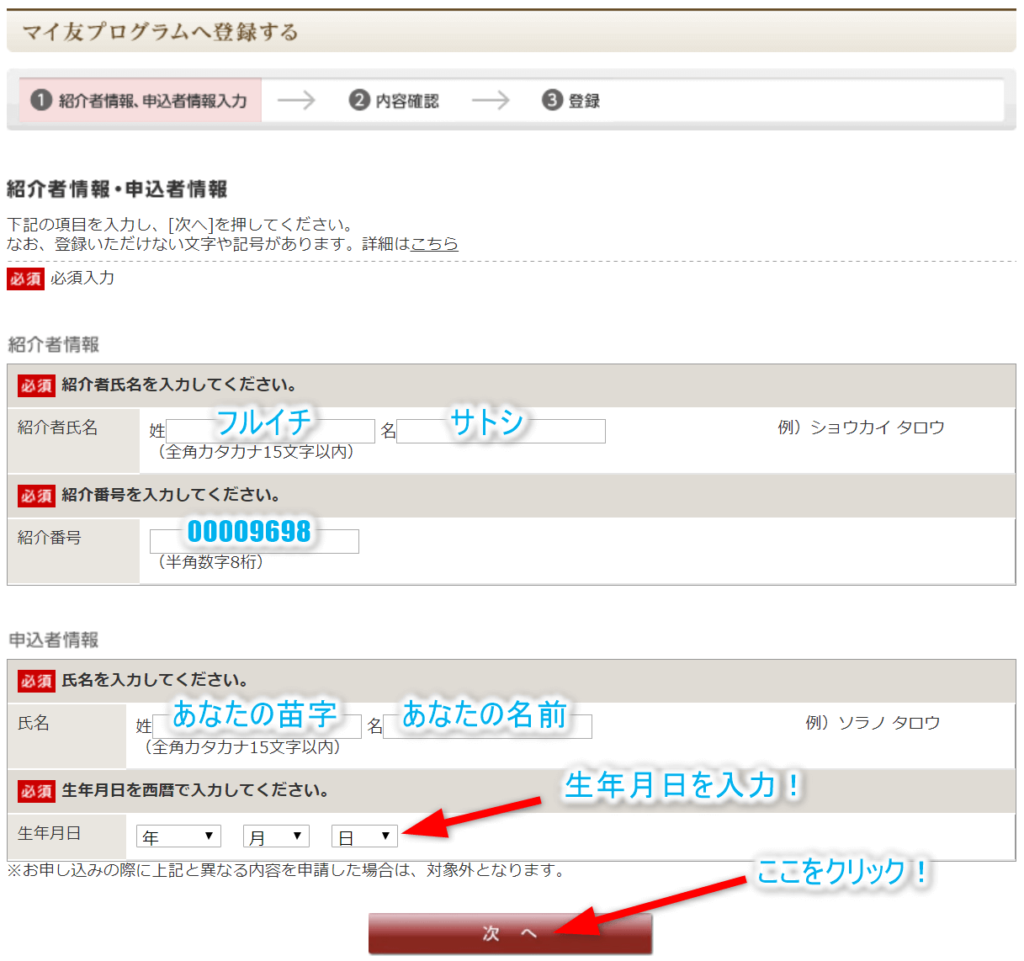Click the applicant 氏名 姓 input field
Viewport: 1024px width, 961px height.
click(257, 727)
